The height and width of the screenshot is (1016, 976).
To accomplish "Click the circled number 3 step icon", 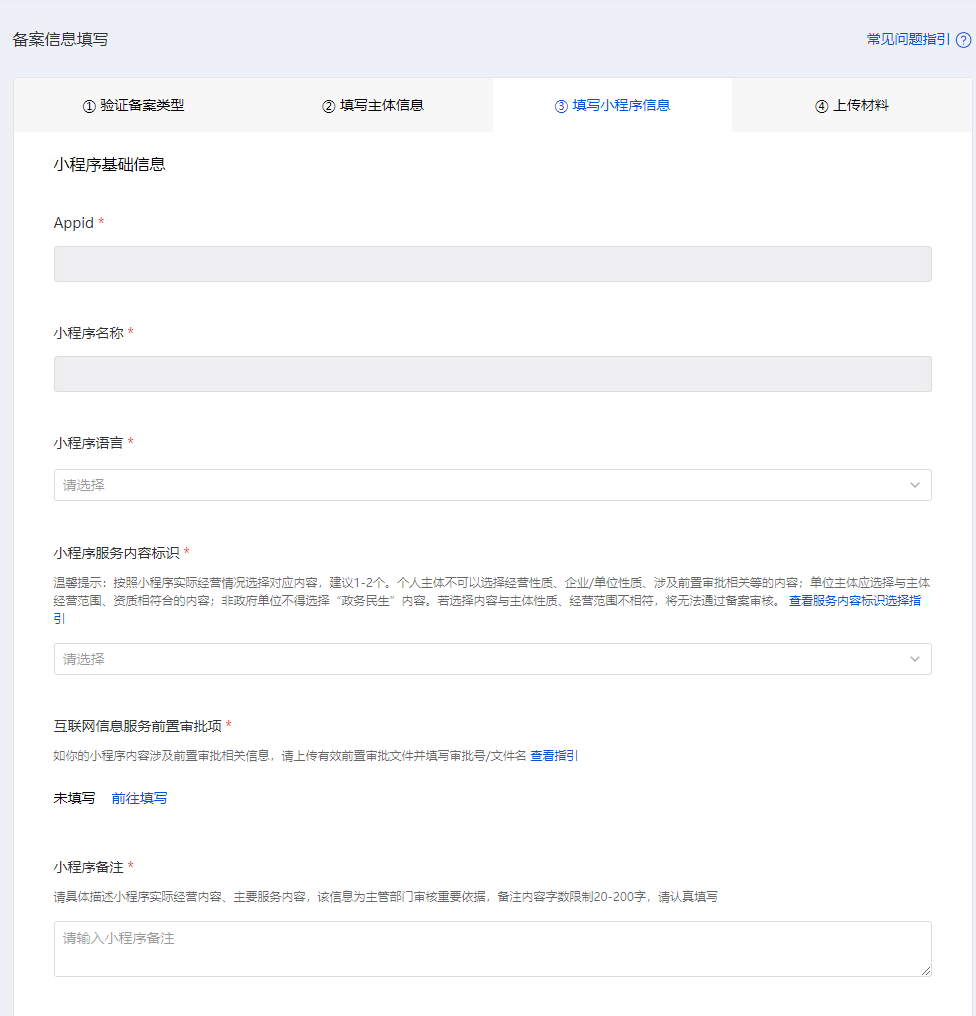I will 561,106.
